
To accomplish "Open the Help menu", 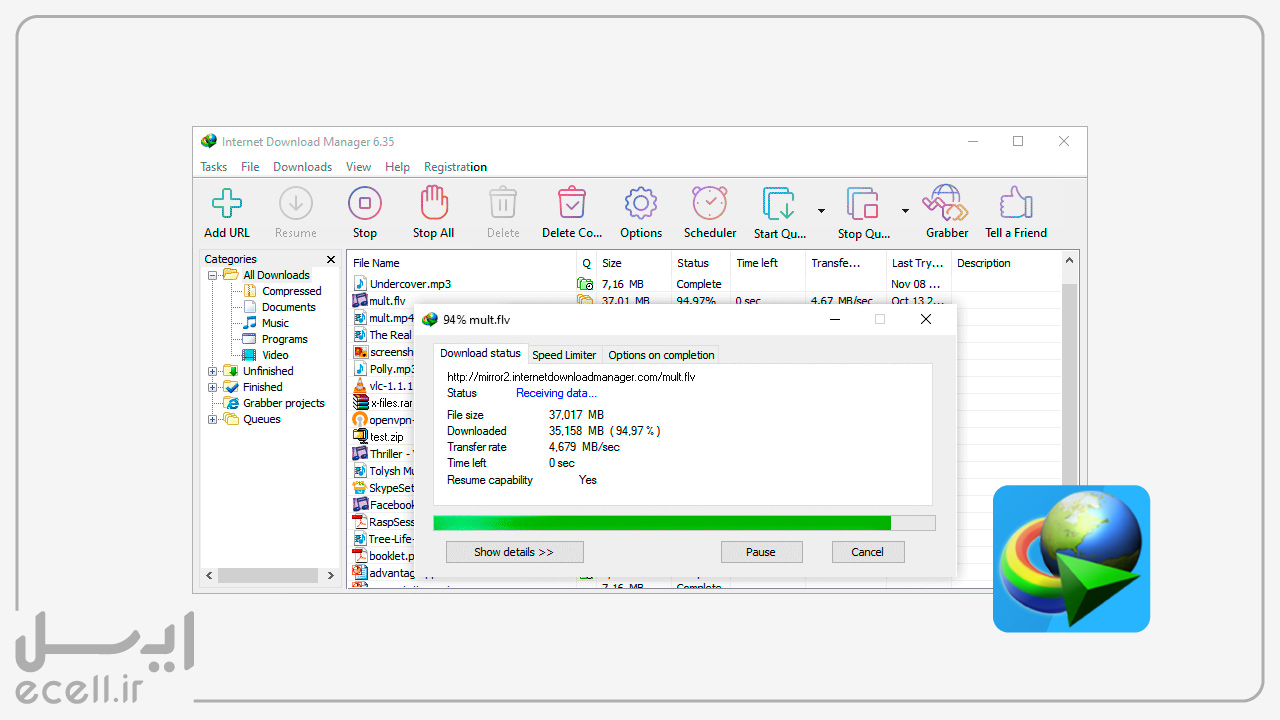I will tap(397, 167).
